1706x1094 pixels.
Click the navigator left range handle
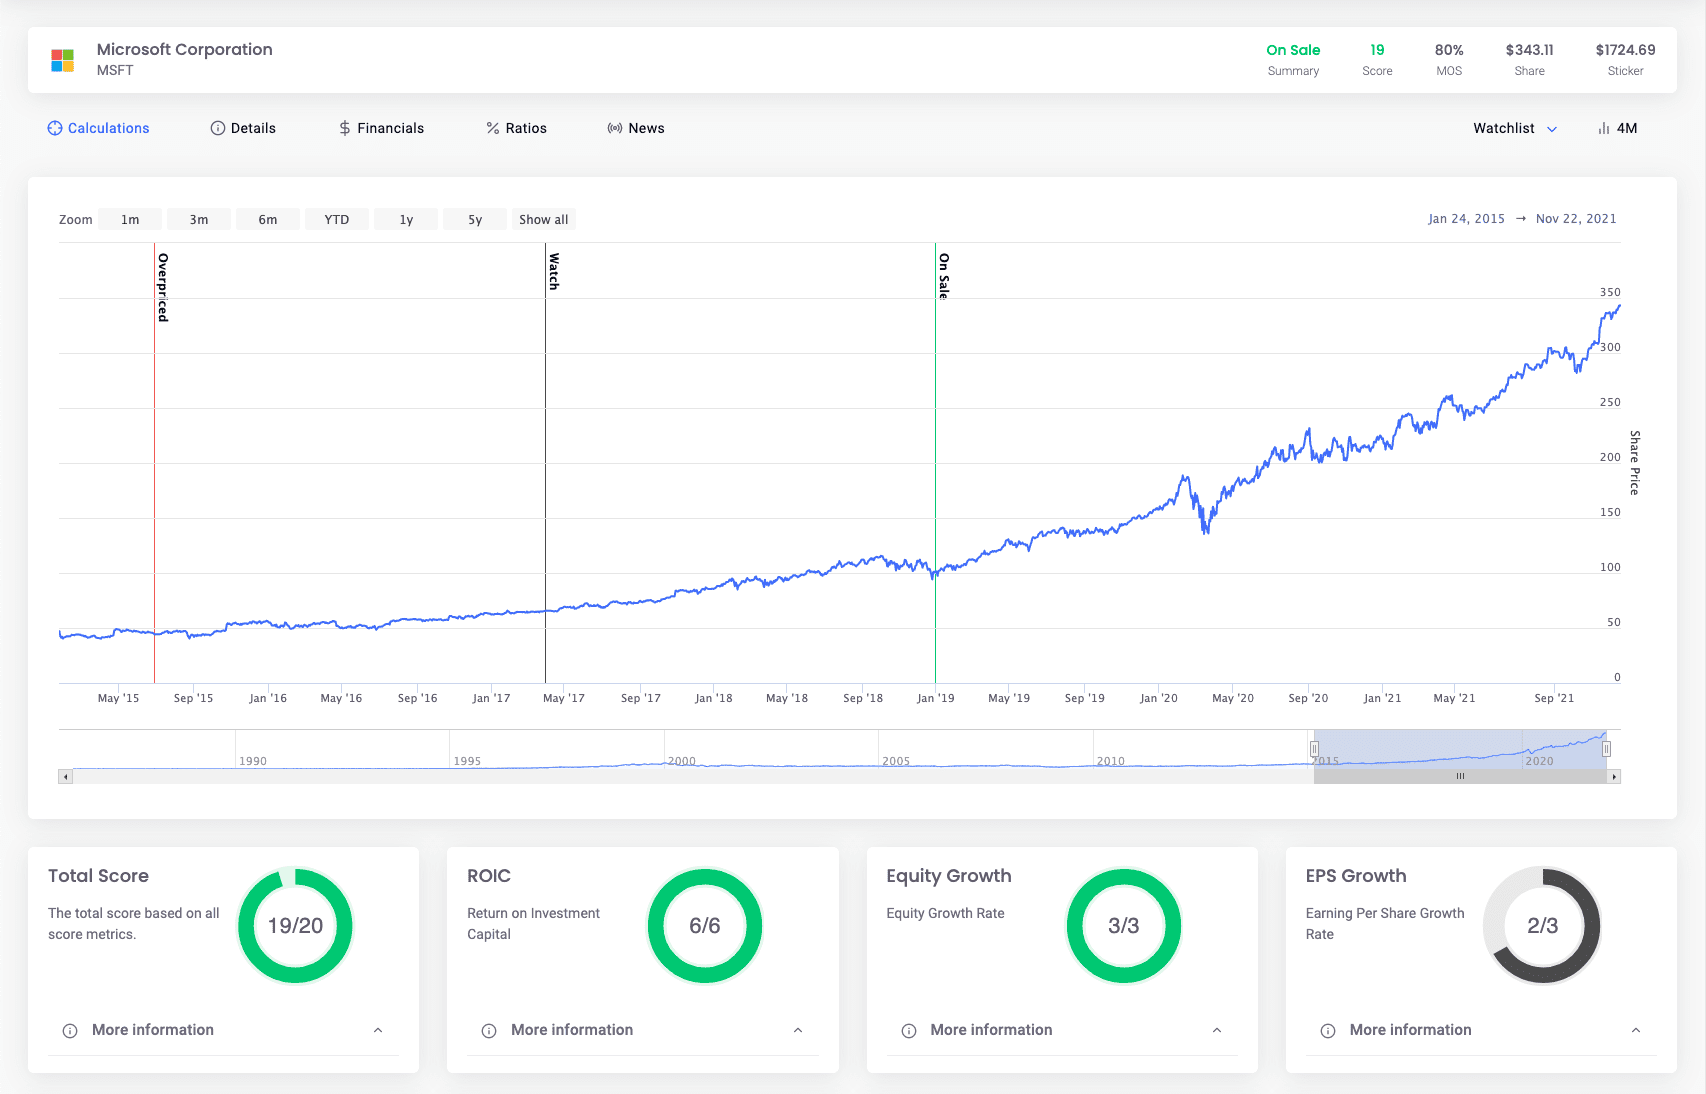1314,749
